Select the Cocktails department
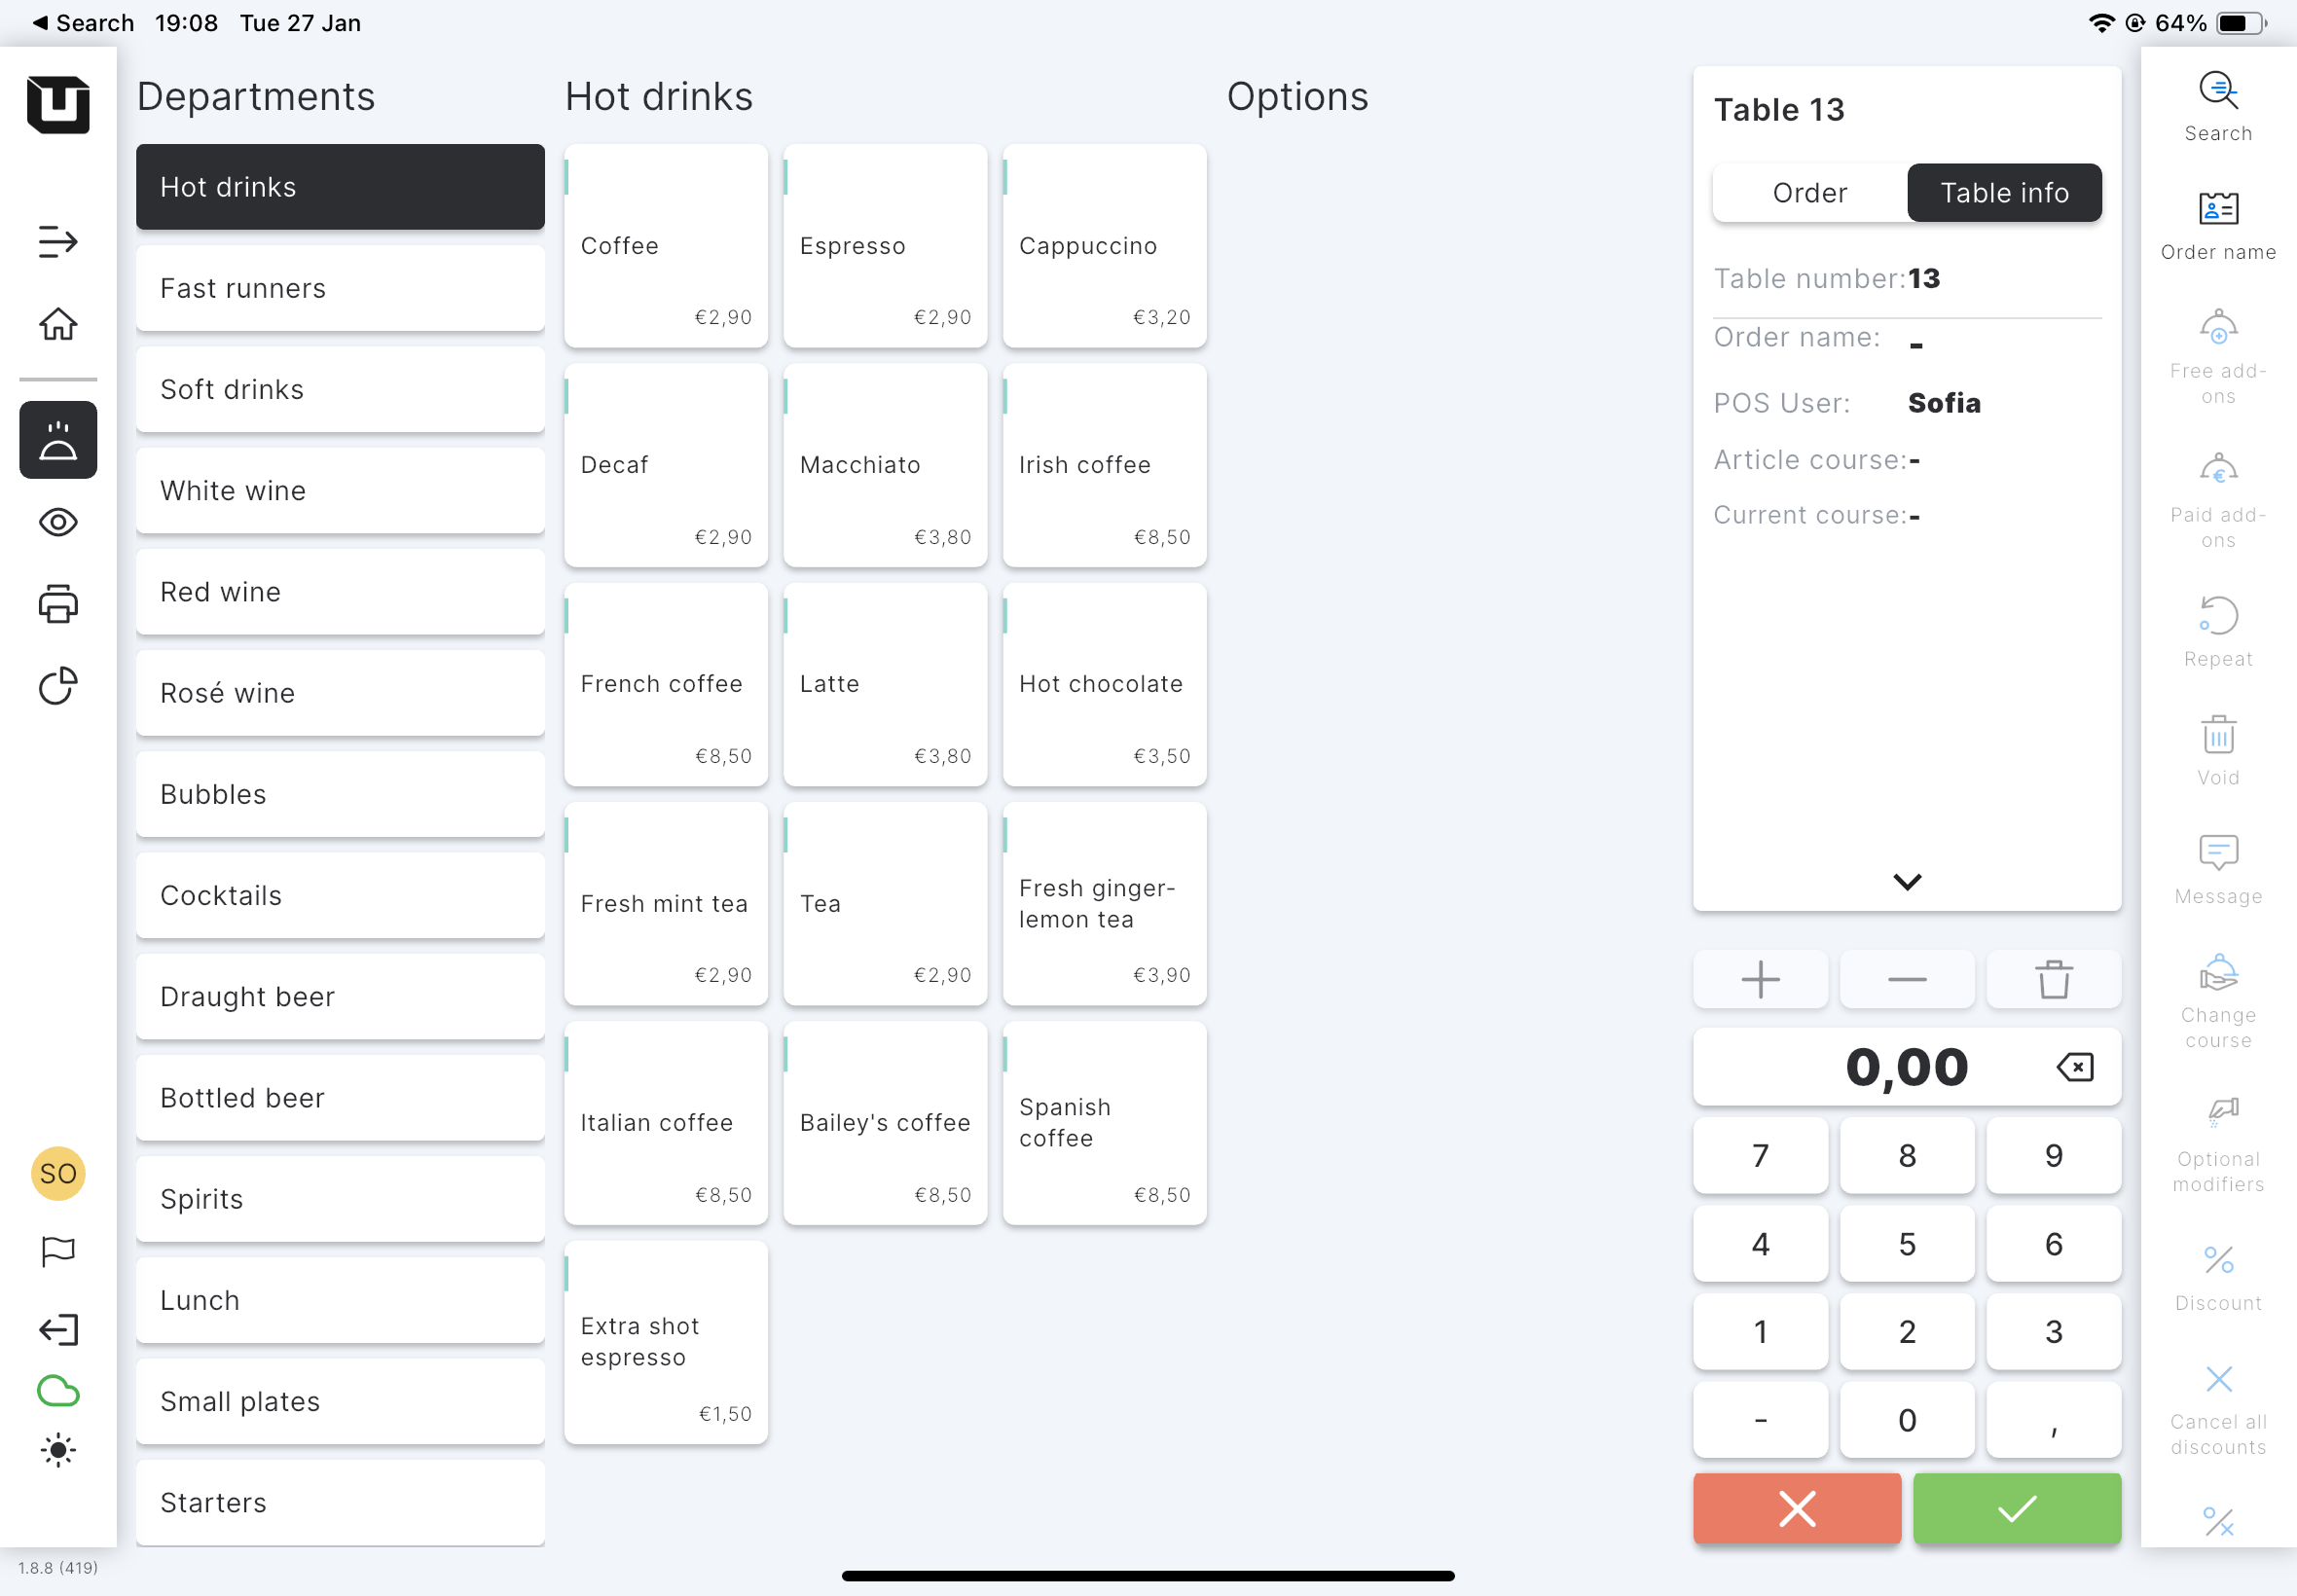This screenshot has width=2297, height=1596. click(x=340, y=895)
